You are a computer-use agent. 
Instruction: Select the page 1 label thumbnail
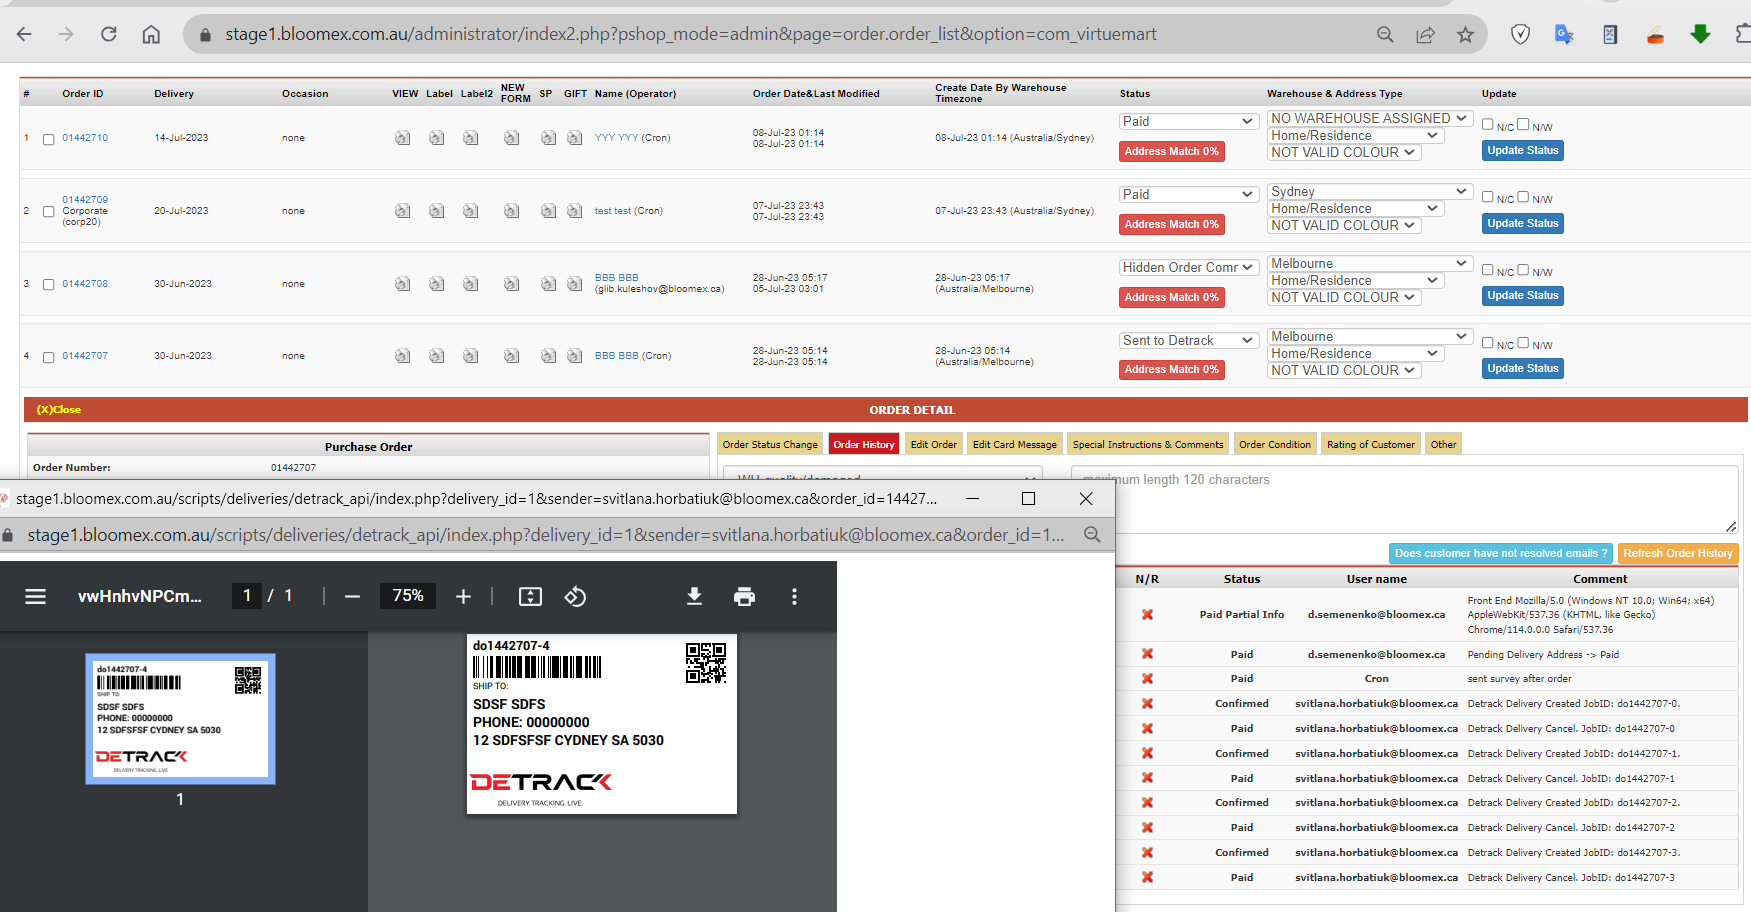click(x=180, y=719)
